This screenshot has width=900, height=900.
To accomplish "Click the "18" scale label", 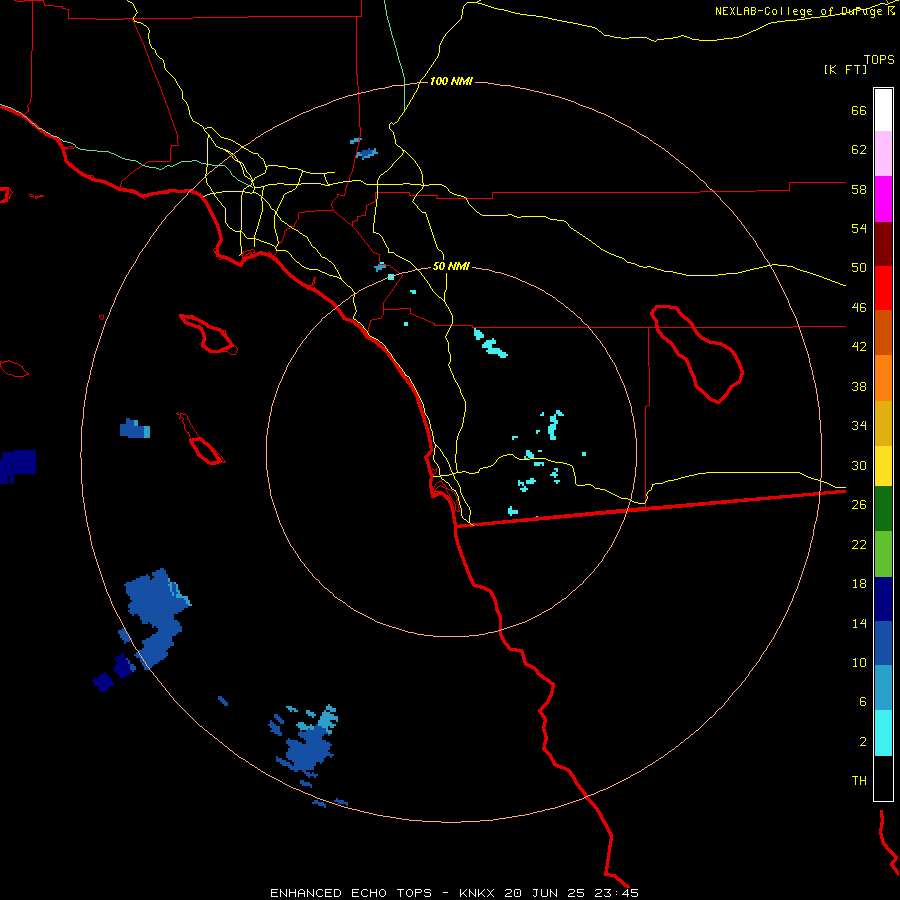I will 859,584.
